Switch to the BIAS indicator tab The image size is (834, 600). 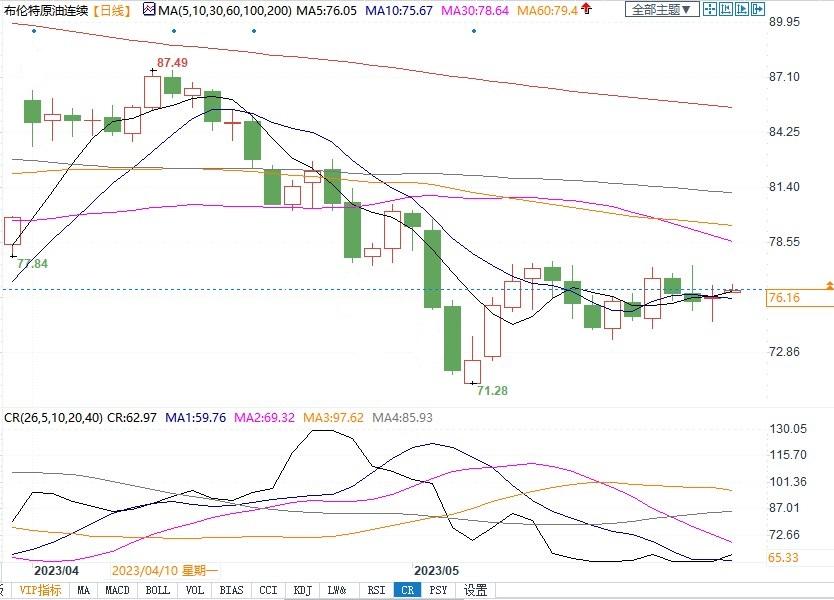click(231, 590)
